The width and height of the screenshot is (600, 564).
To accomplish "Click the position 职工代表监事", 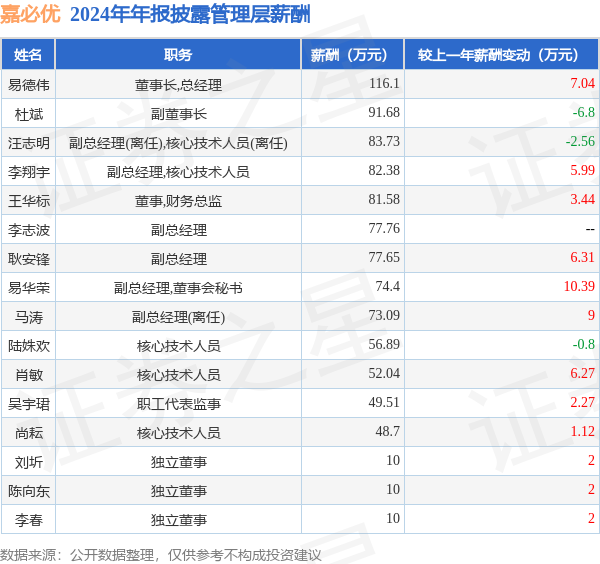I will 178,404.
